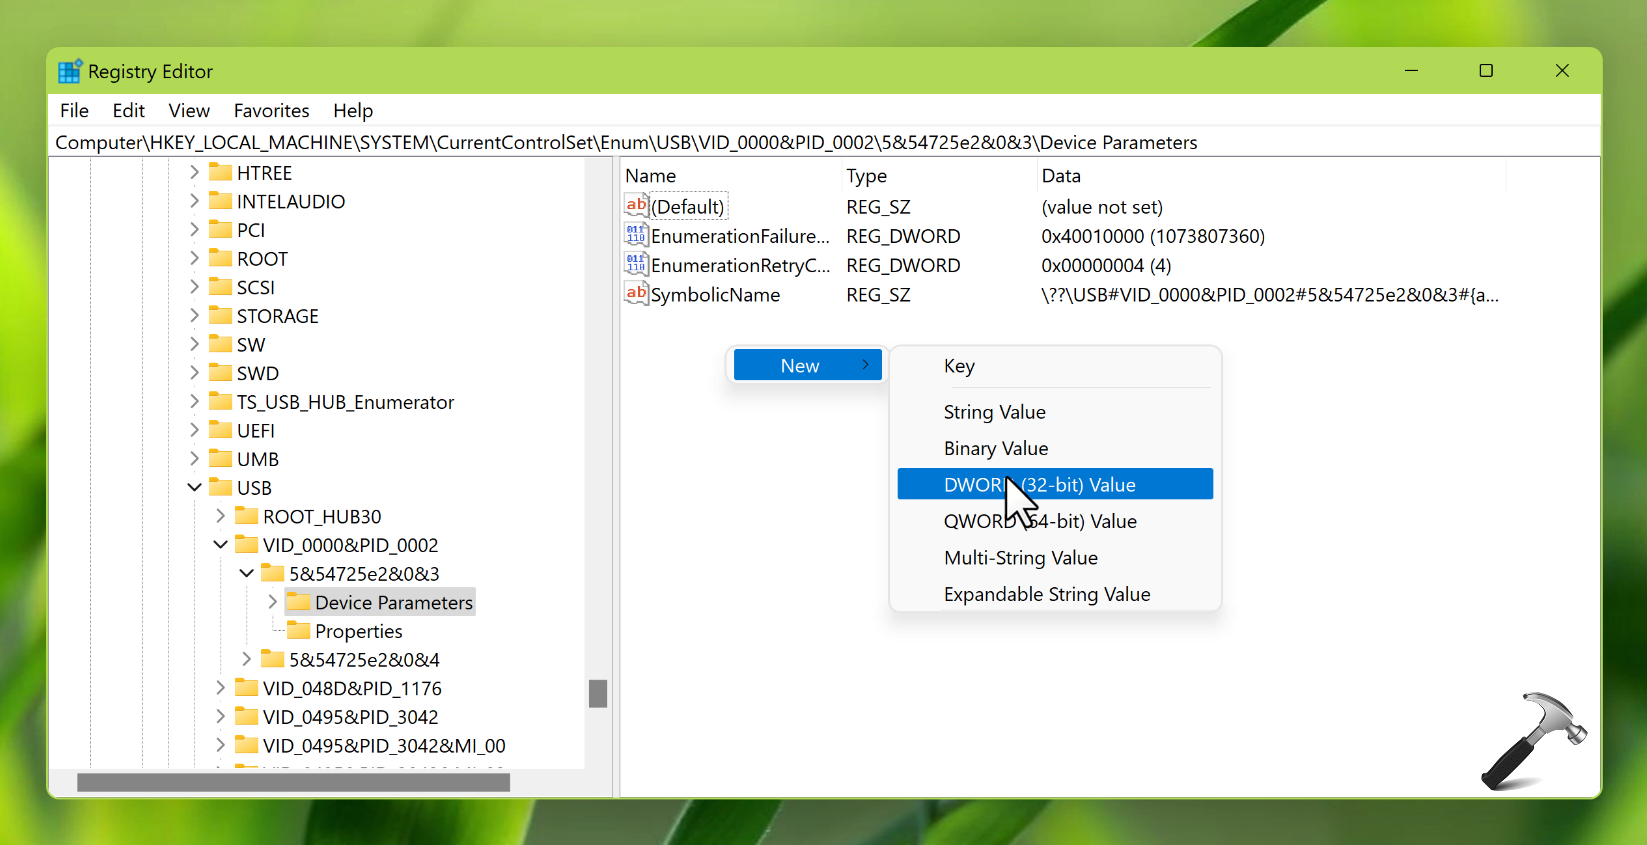Click the EnumerationRetryC DWORD value icon

click(636, 264)
